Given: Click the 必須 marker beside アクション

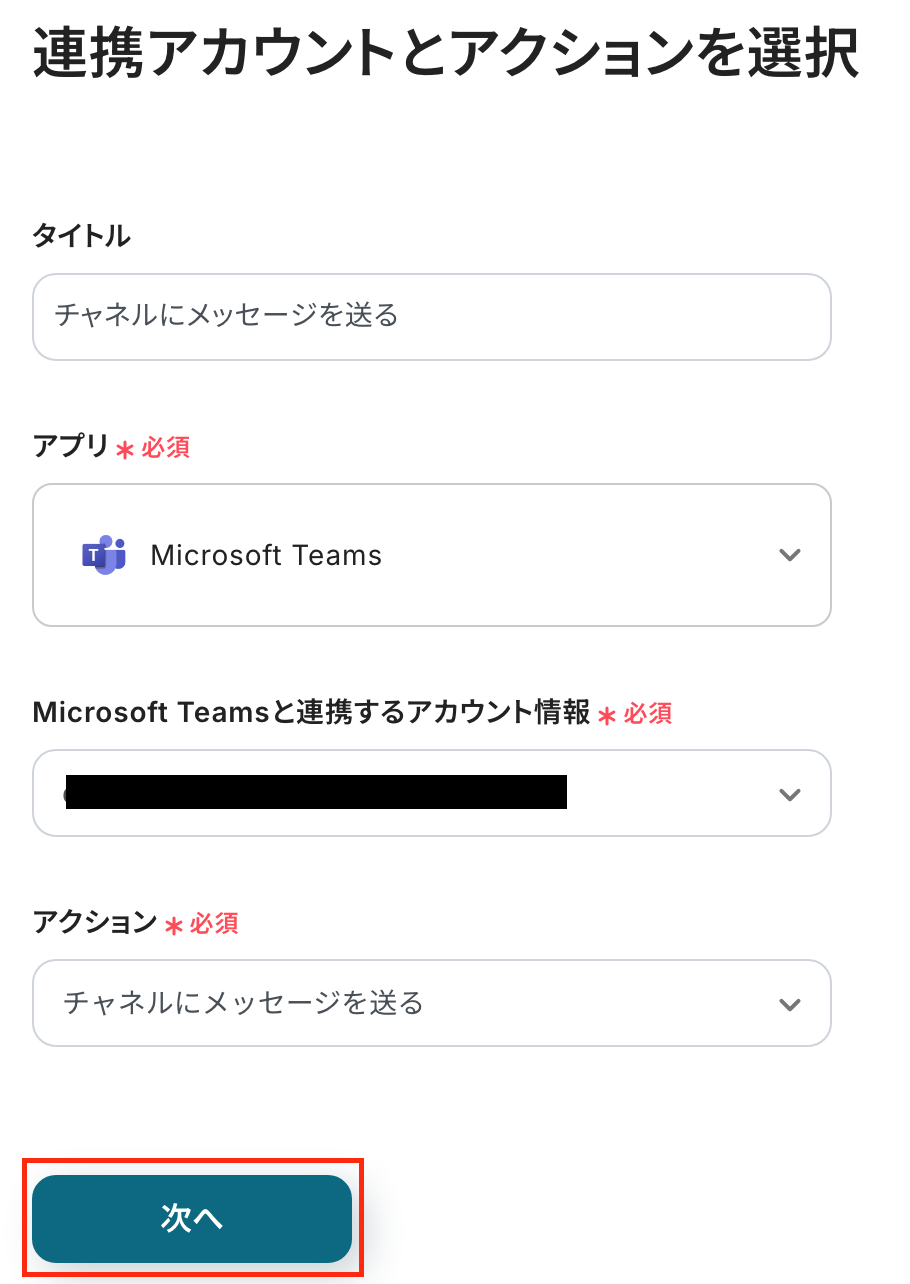Looking at the screenshot, I should point(214,923).
